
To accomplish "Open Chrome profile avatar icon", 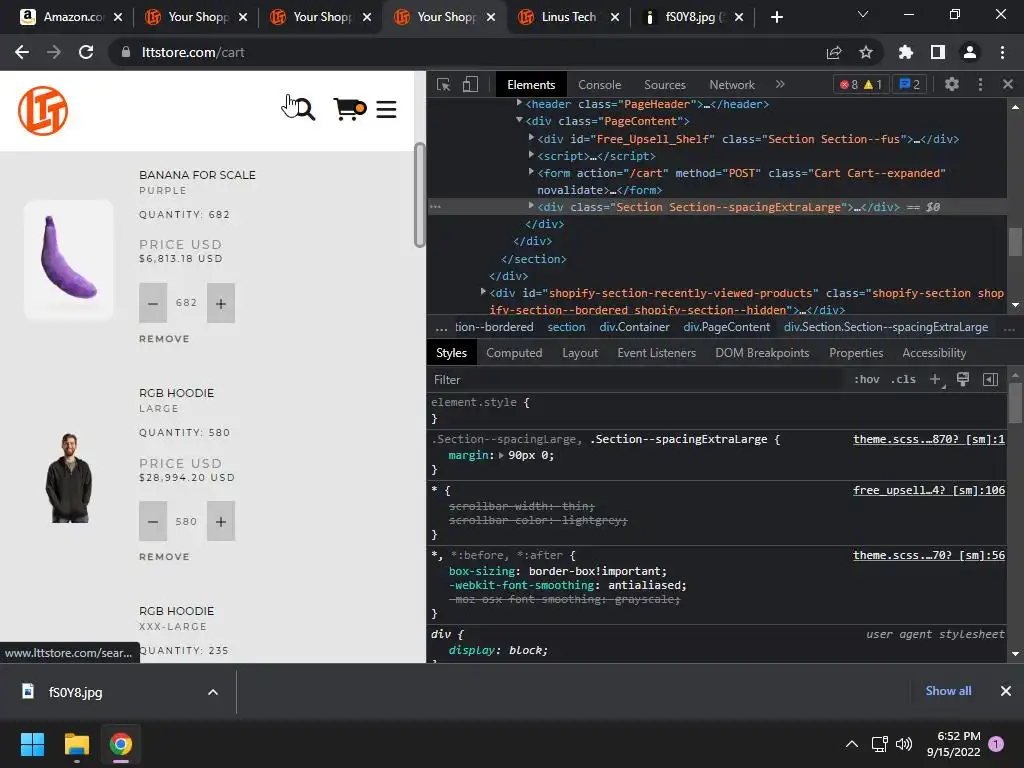I will 970,52.
